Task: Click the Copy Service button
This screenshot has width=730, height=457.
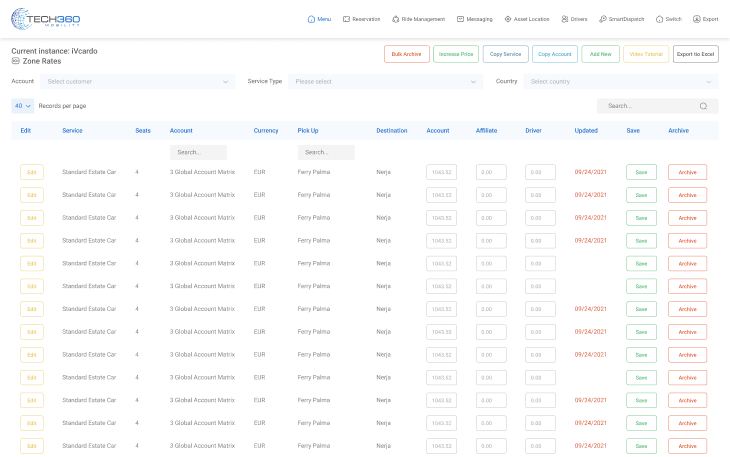Action: 505,54
